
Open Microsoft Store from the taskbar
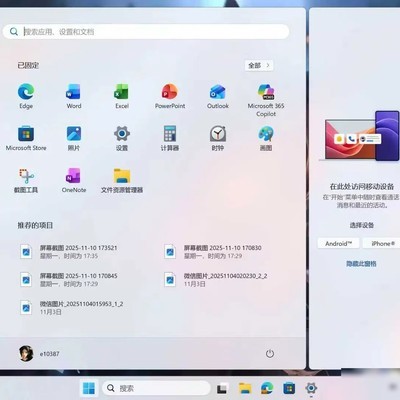pyautogui.click(x=289, y=388)
